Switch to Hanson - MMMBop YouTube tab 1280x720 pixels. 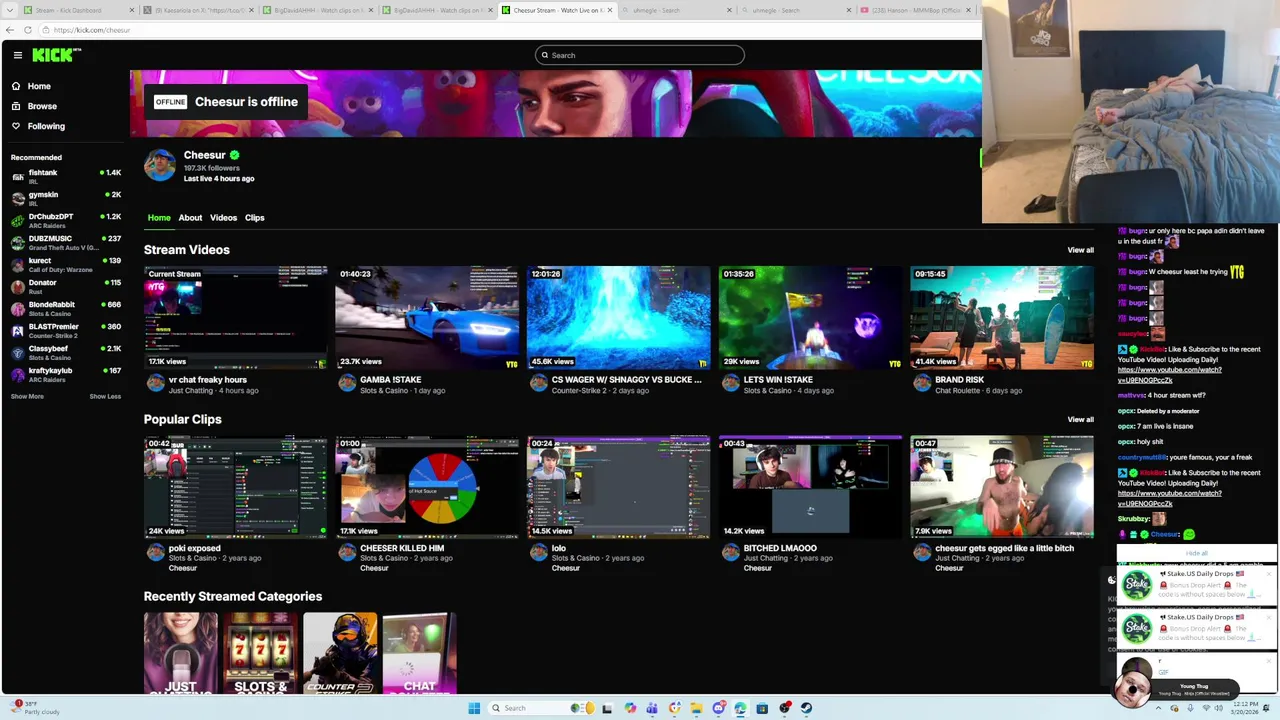pyautogui.click(x=919, y=10)
